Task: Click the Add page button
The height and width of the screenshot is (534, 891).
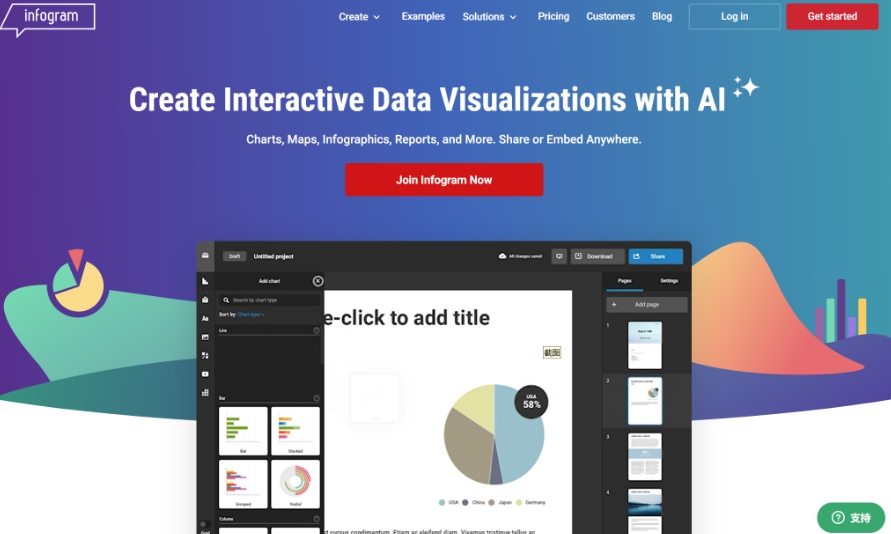Action: tap(647, 304)
